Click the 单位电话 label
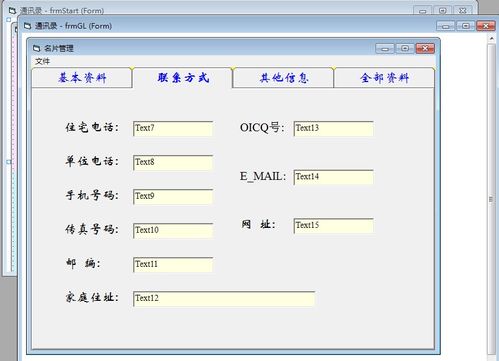The width and height of the screenshot is (499, 361). [92, 161]
